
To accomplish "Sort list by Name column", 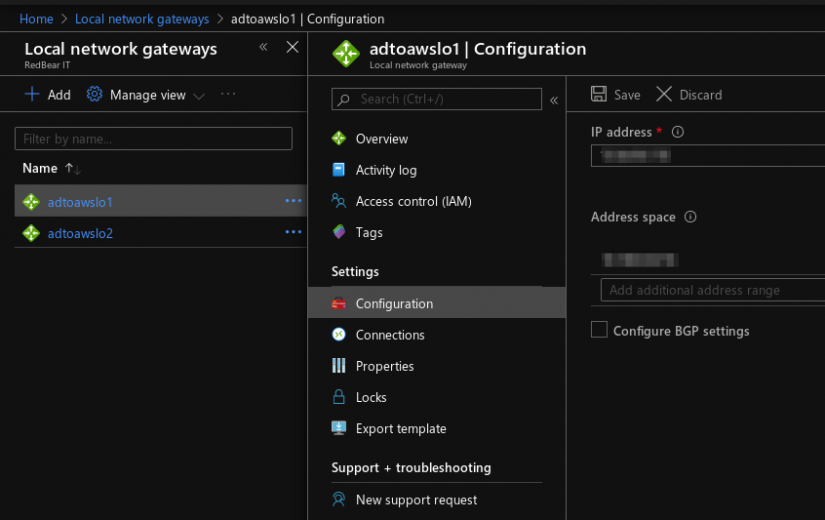I will click(40, 168).
